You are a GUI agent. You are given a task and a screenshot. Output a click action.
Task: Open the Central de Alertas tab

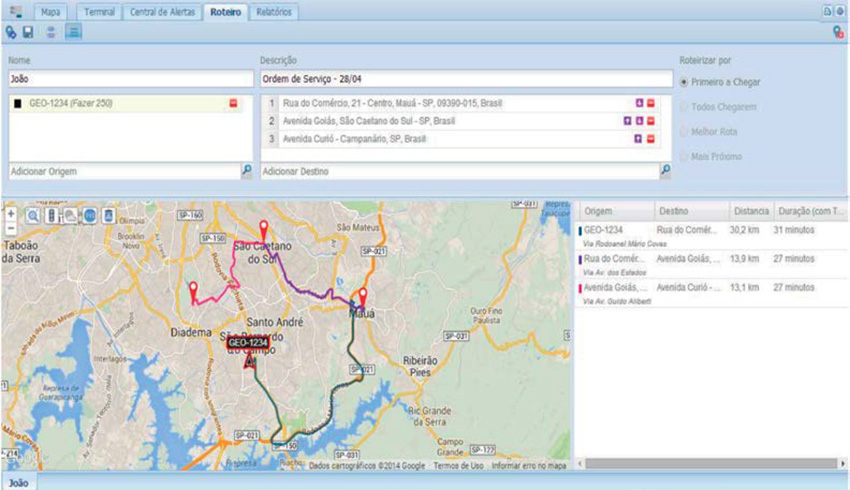(162, 12)
